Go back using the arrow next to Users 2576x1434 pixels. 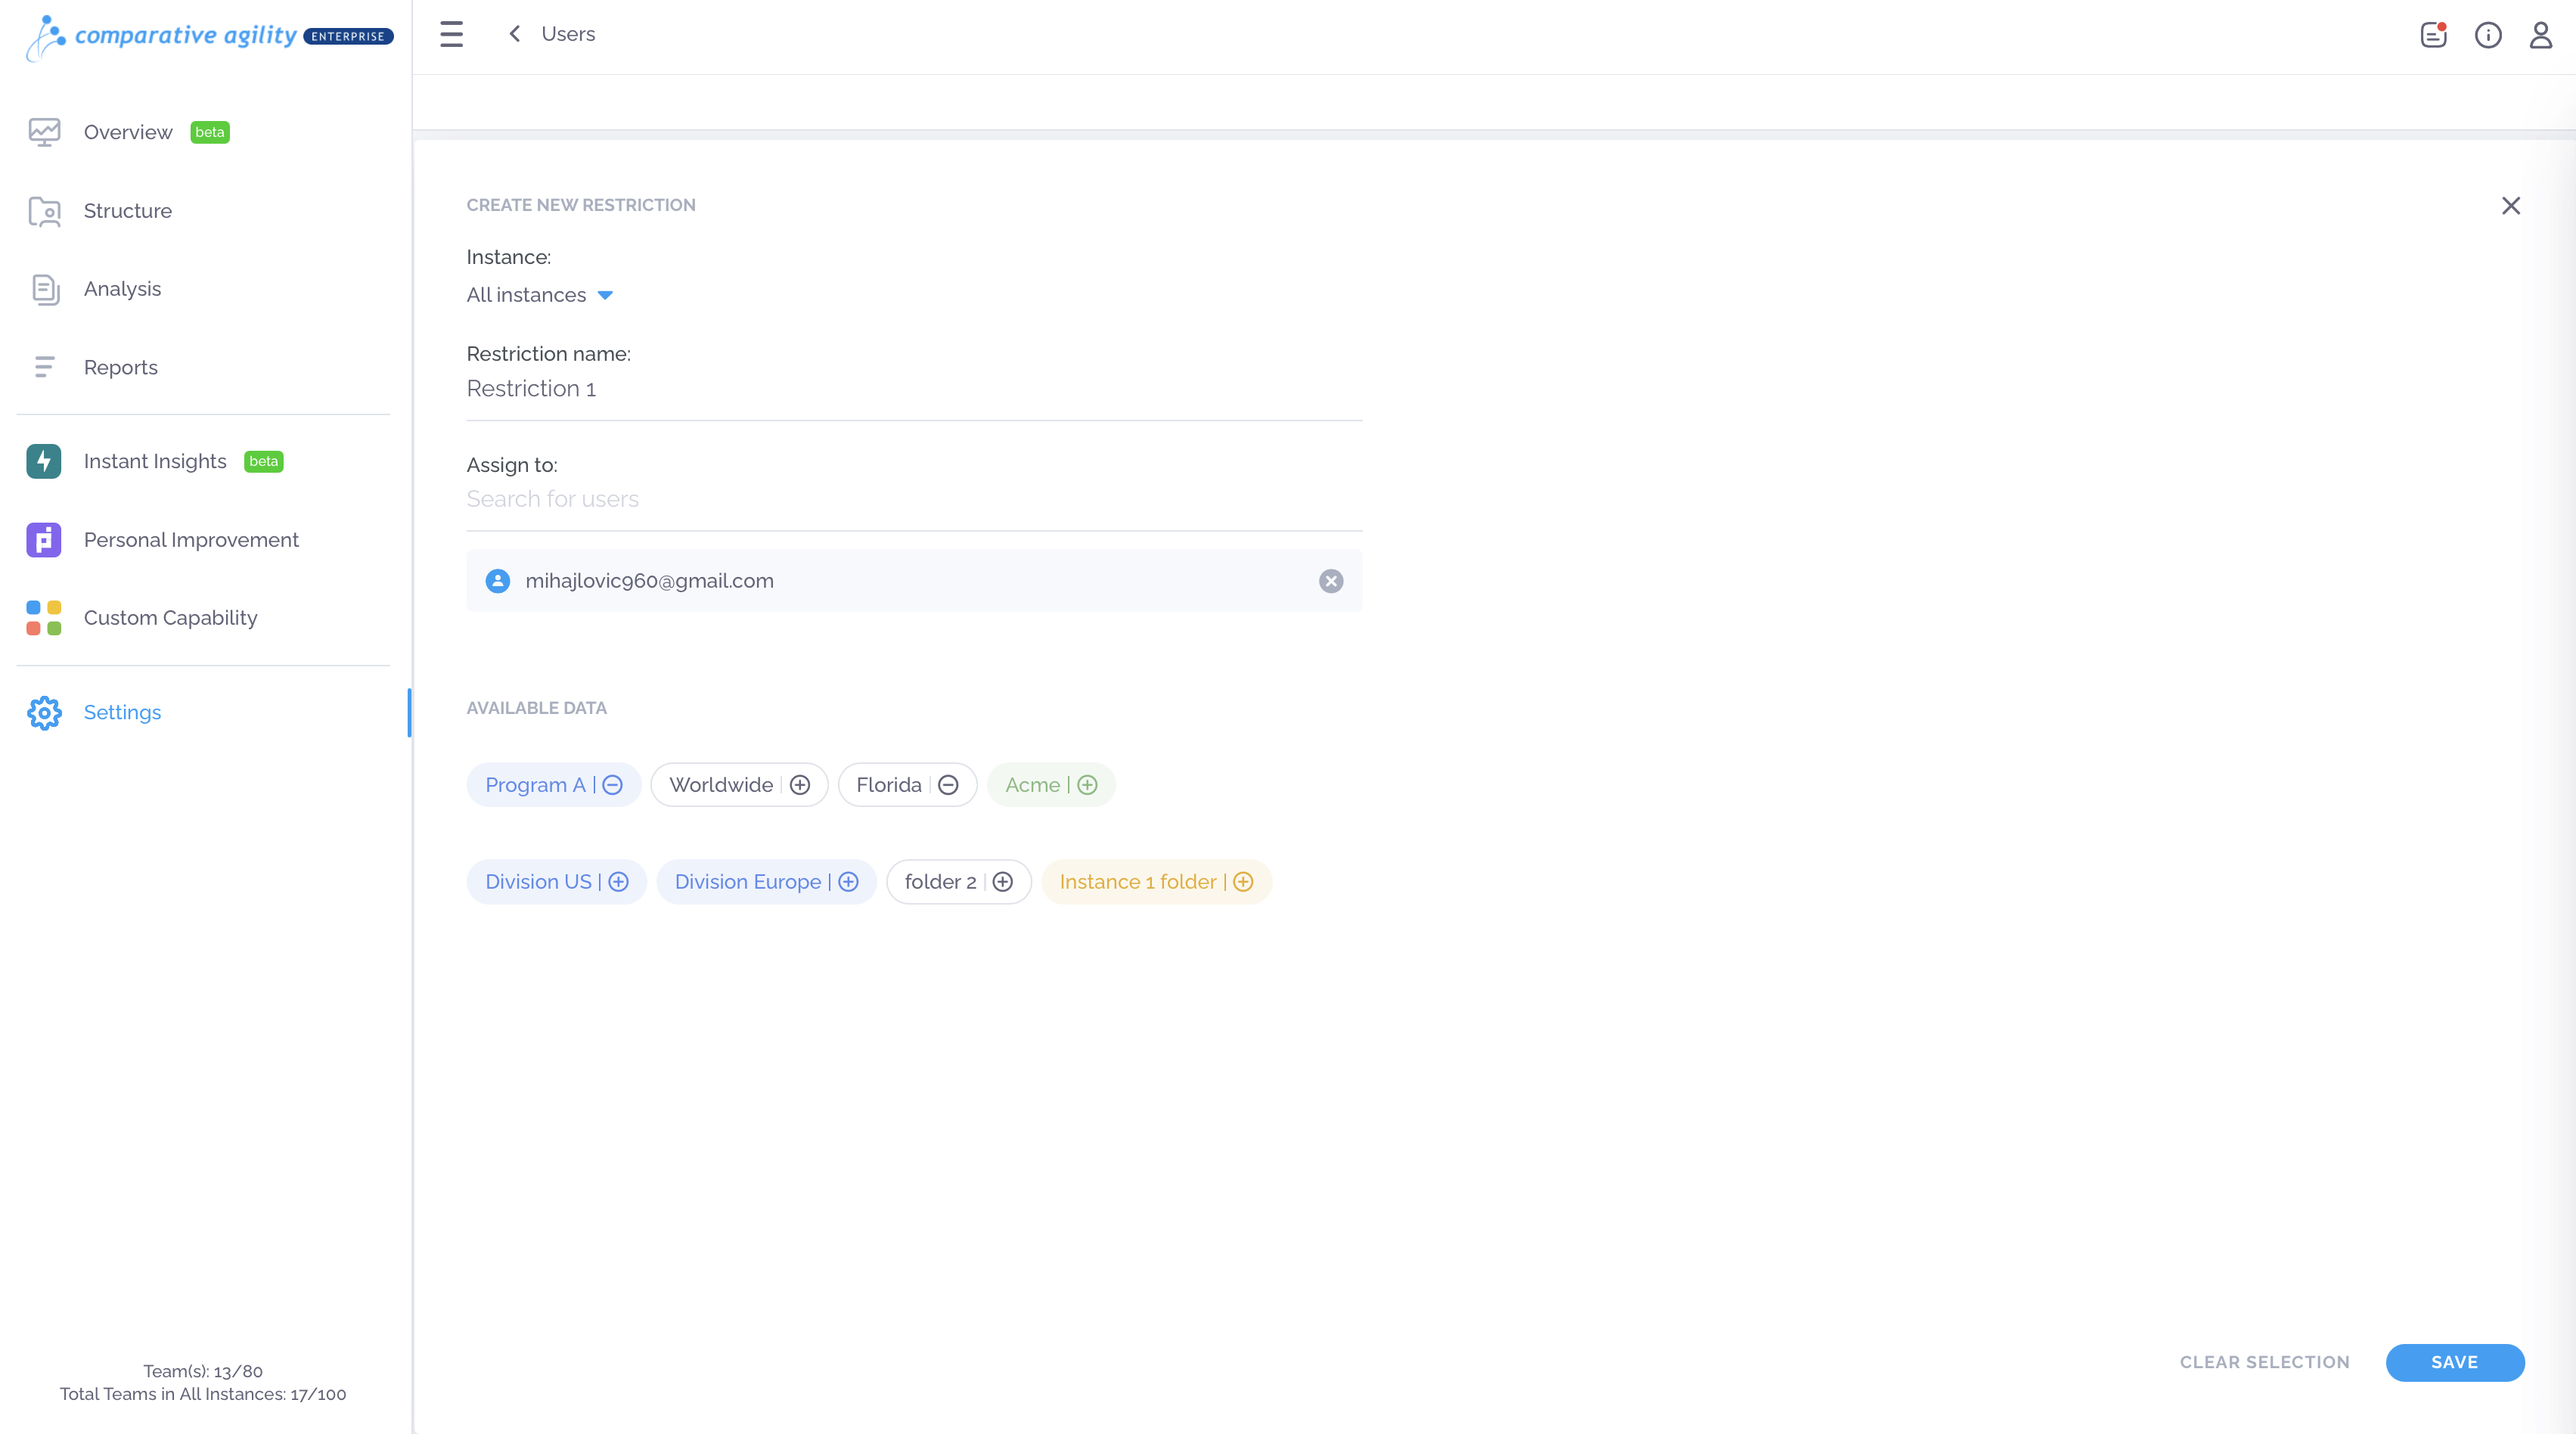514,34
